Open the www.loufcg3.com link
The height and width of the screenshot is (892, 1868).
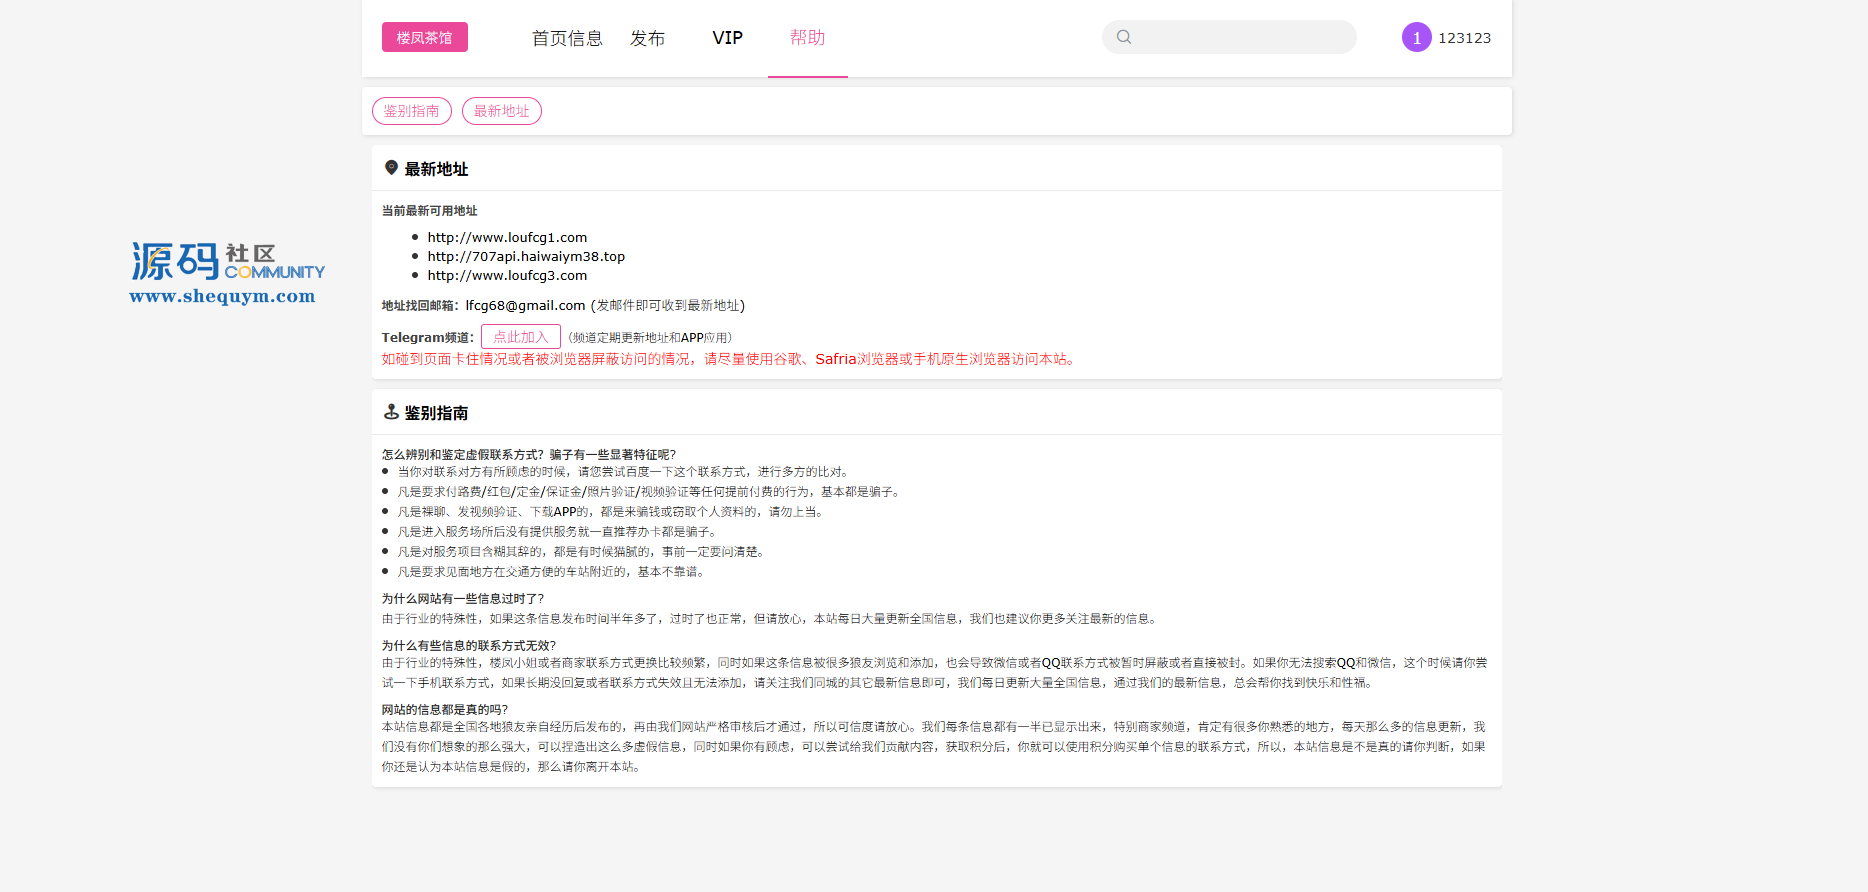[x=507, y=275]
